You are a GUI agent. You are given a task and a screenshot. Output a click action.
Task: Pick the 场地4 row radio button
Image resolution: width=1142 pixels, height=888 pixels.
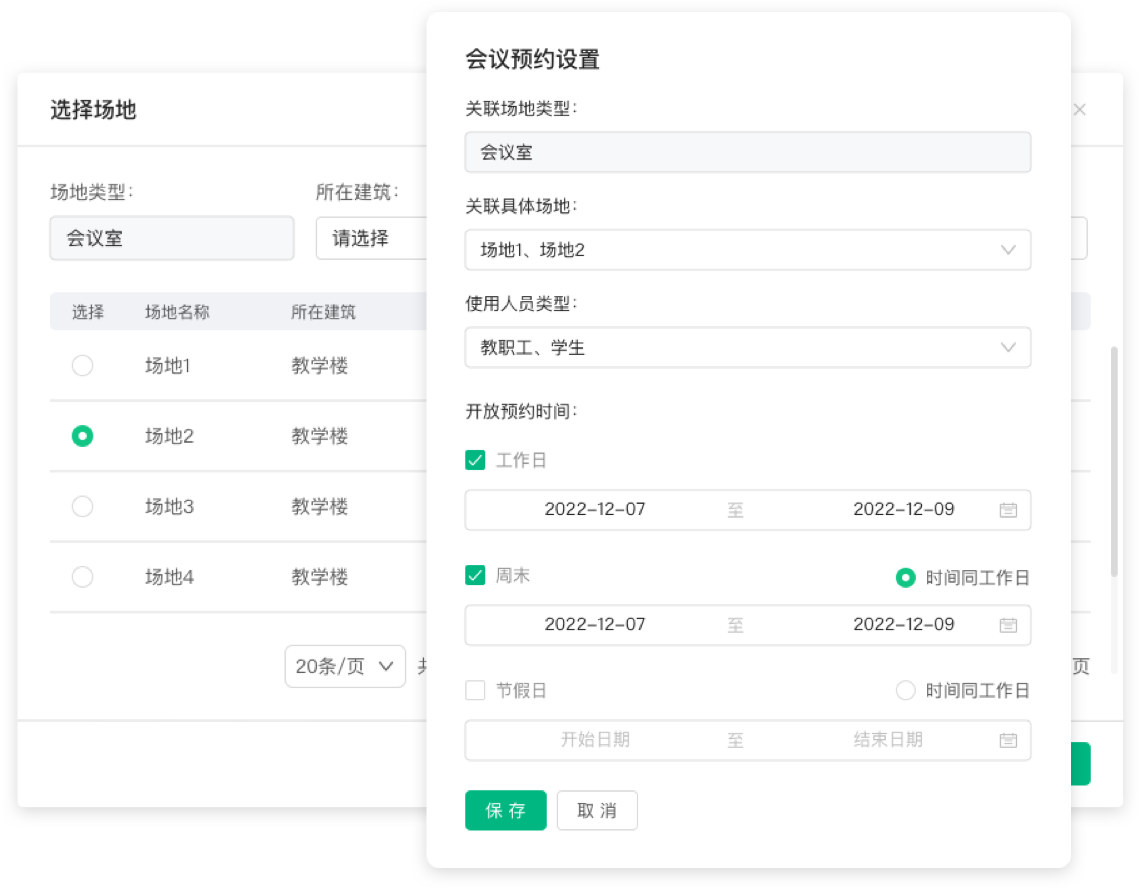[83, 577]
